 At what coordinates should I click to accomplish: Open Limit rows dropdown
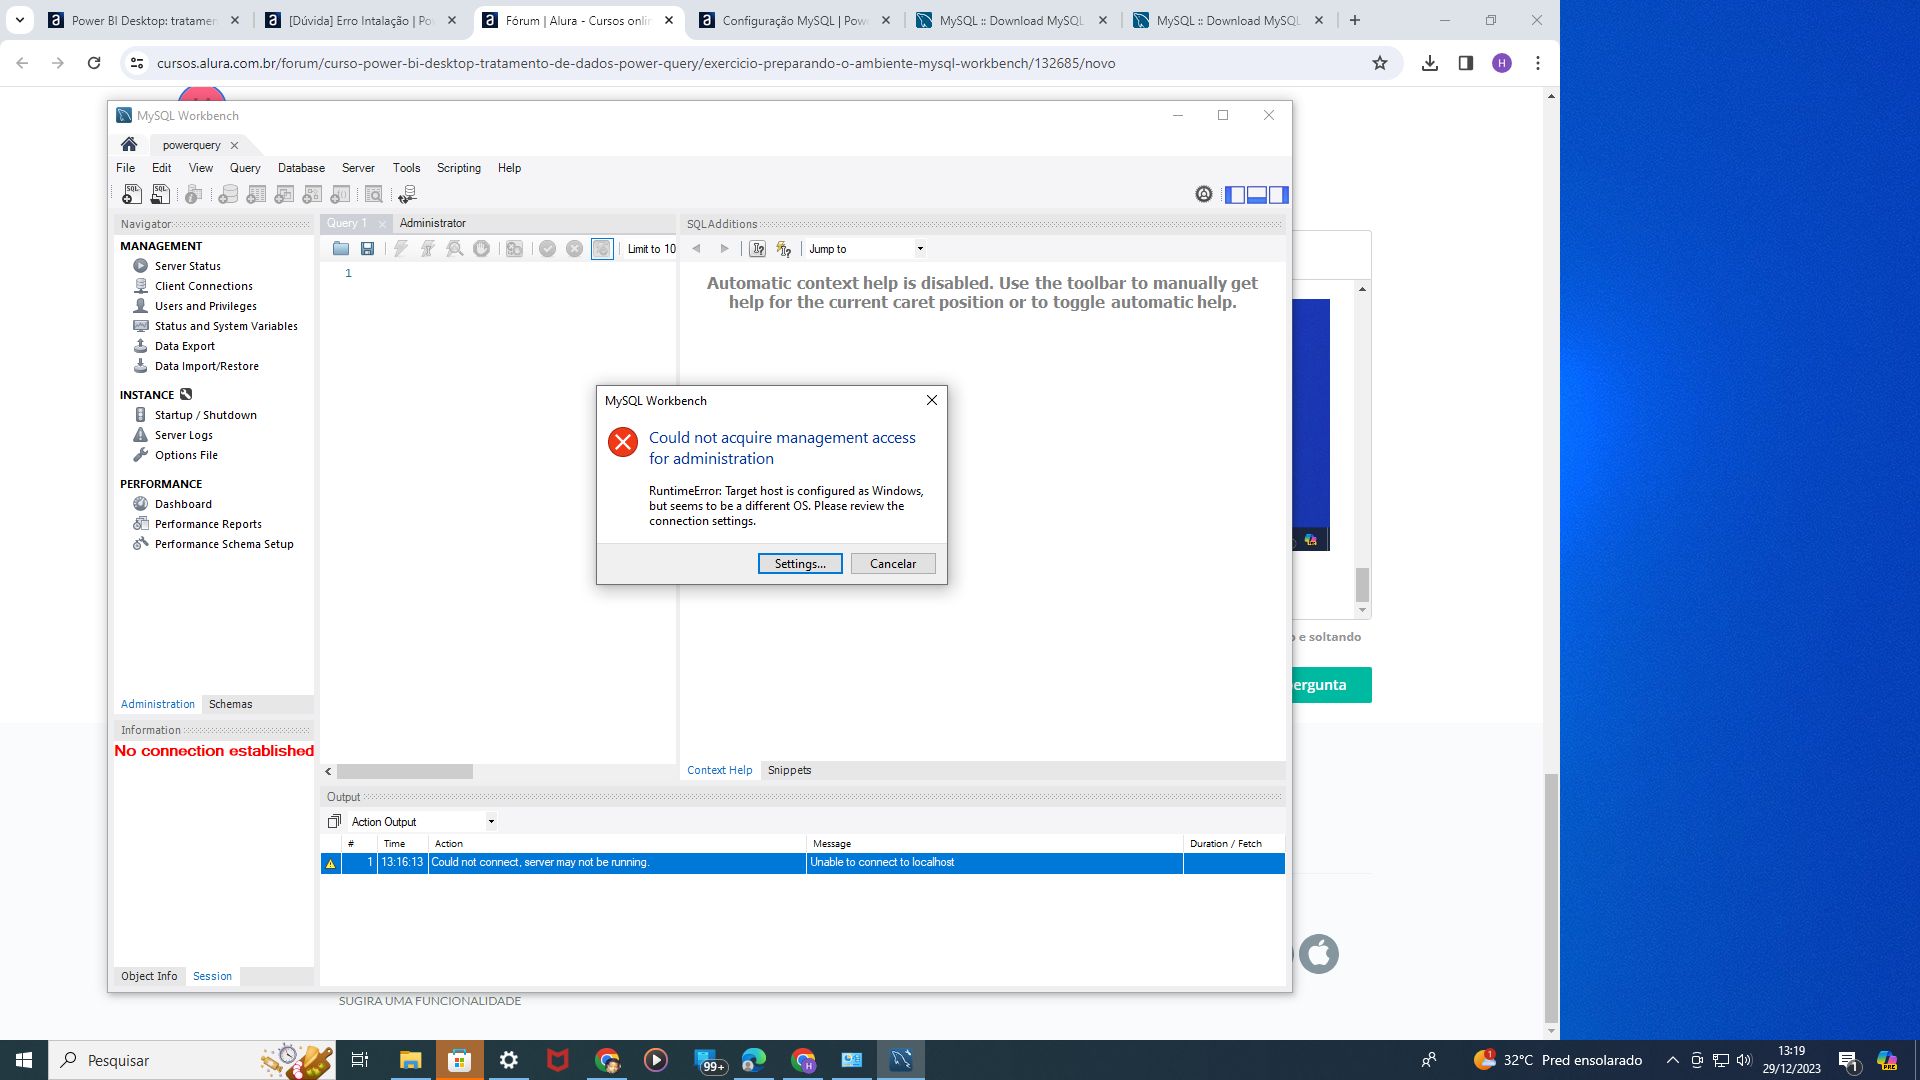651,249
